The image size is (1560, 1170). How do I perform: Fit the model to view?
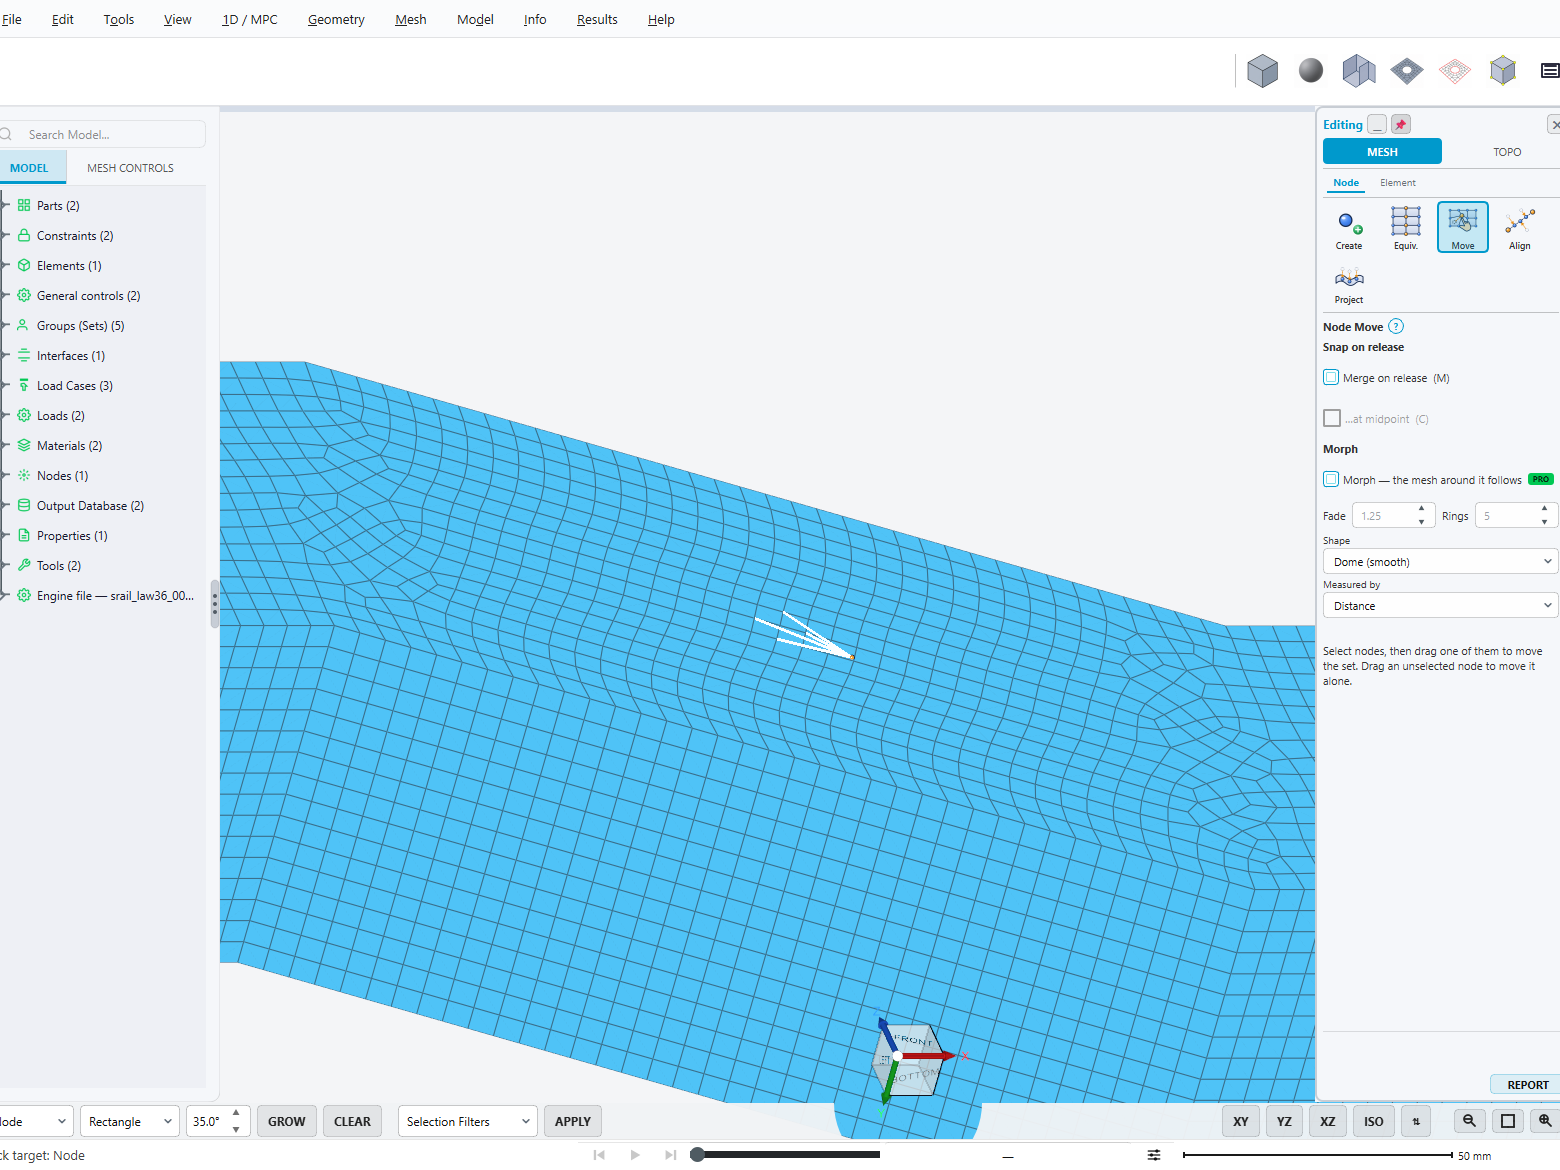[x=1508, y=1121]
